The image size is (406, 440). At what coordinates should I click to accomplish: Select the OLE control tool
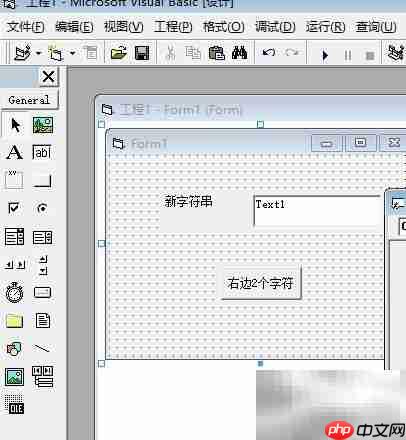[x=14, y=404]
